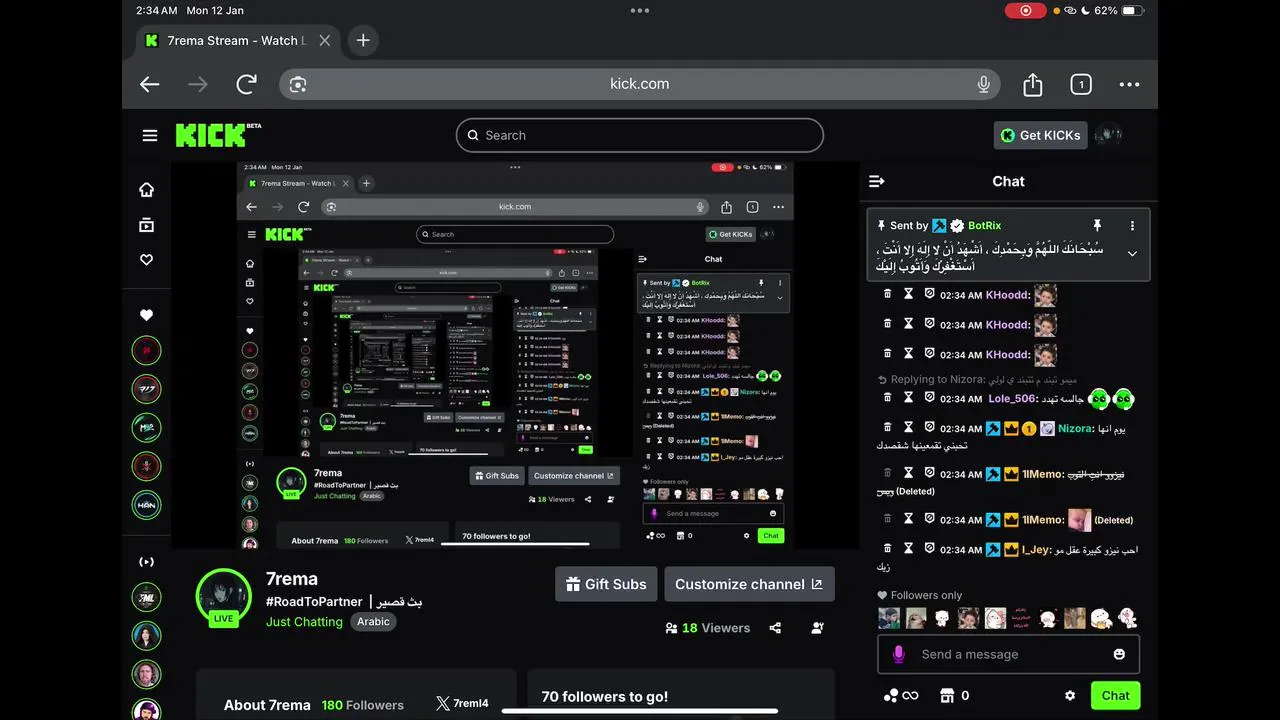Ban l_Jey with the shield icon
Screen dimensions: 1280x720
pyautogui.click(x=929, y=549)
